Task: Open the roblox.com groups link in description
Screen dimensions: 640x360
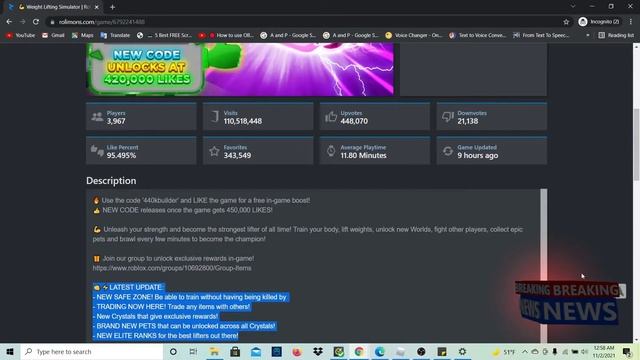Action: click(172, 268)
